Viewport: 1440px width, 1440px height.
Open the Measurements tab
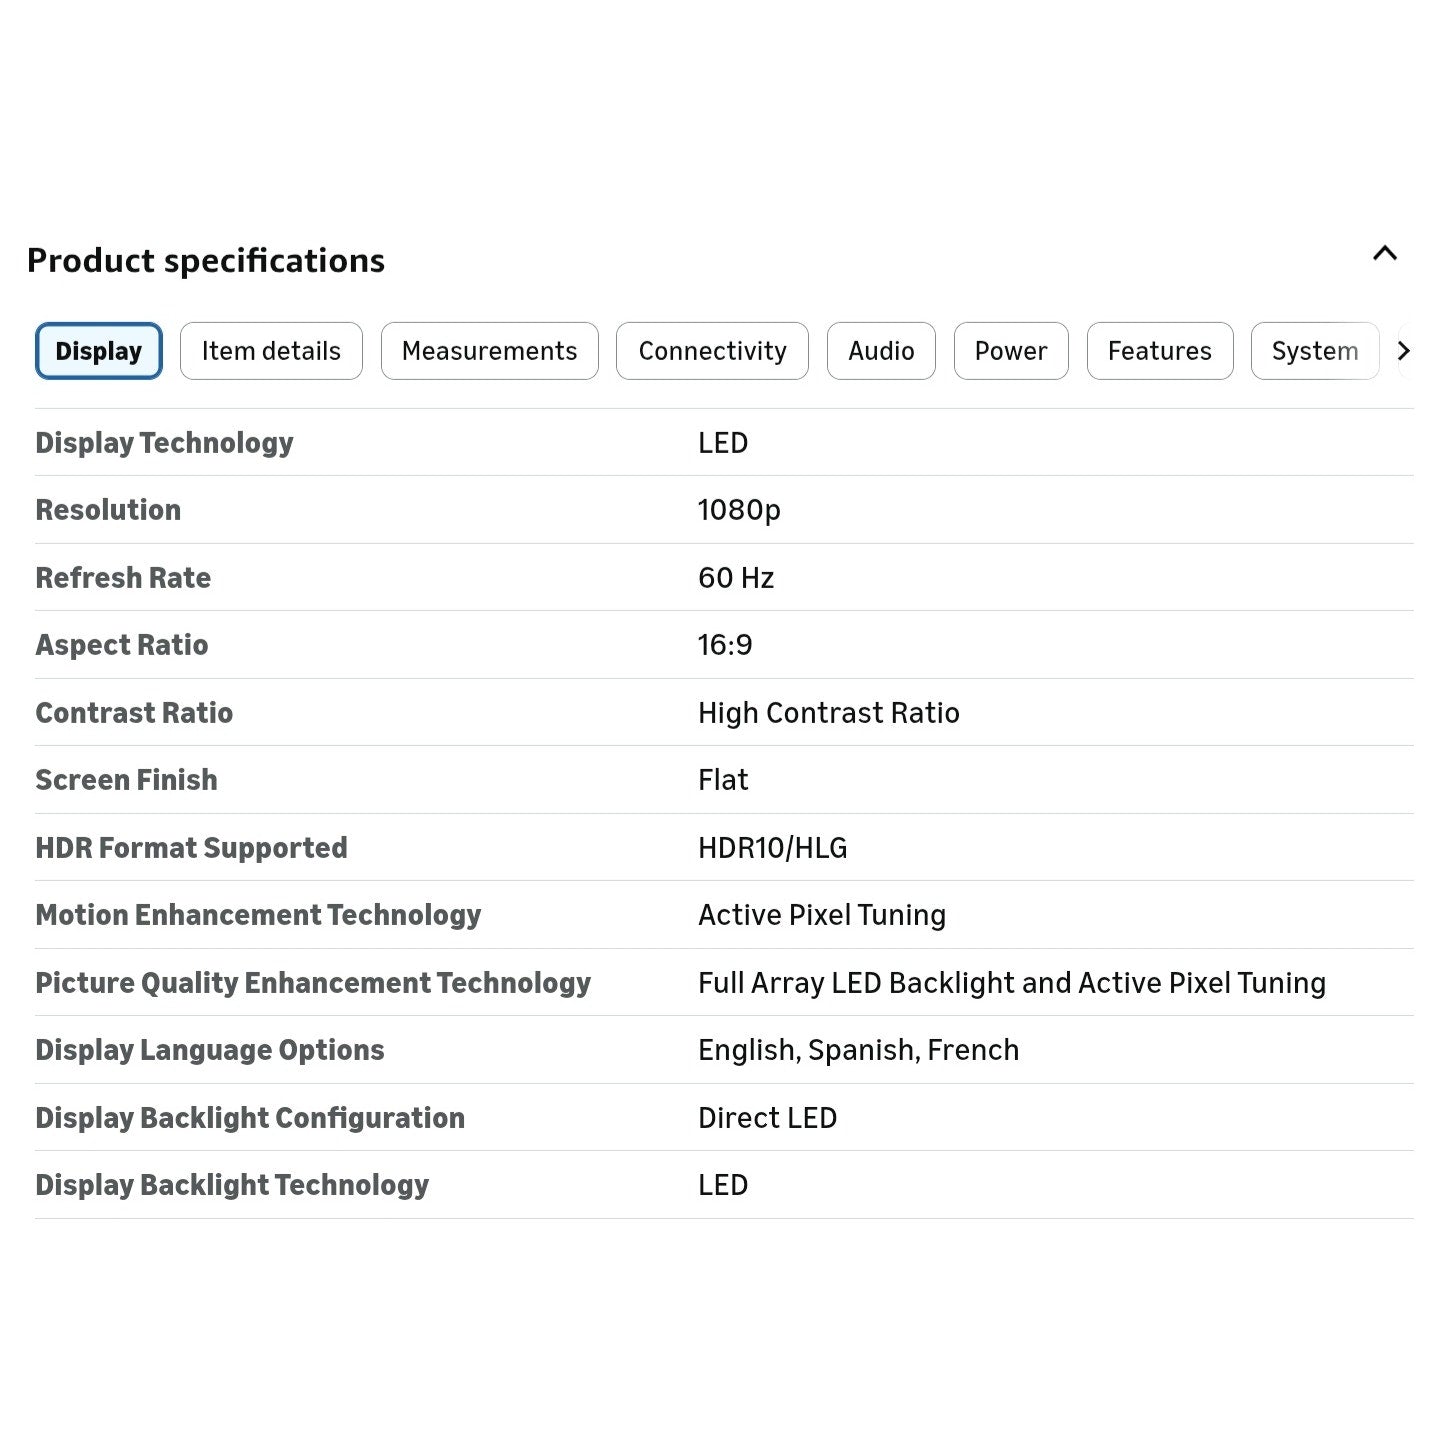tap(490, 351)
